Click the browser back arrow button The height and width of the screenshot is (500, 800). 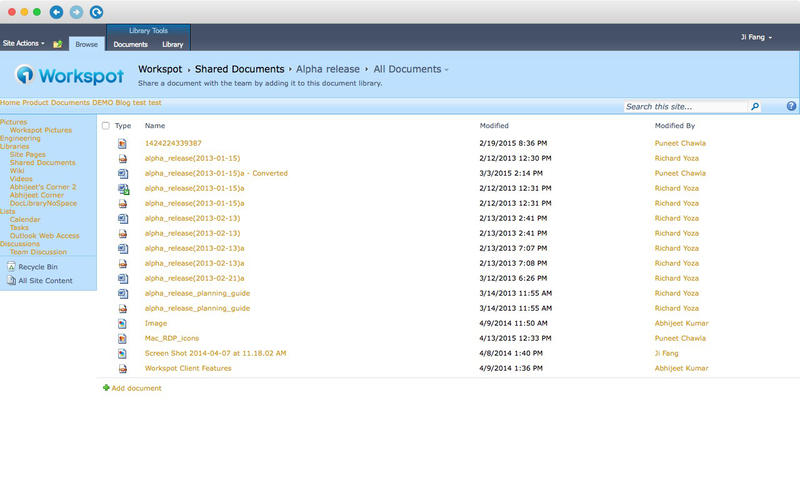pyautogui.click(x=56, y=12)
